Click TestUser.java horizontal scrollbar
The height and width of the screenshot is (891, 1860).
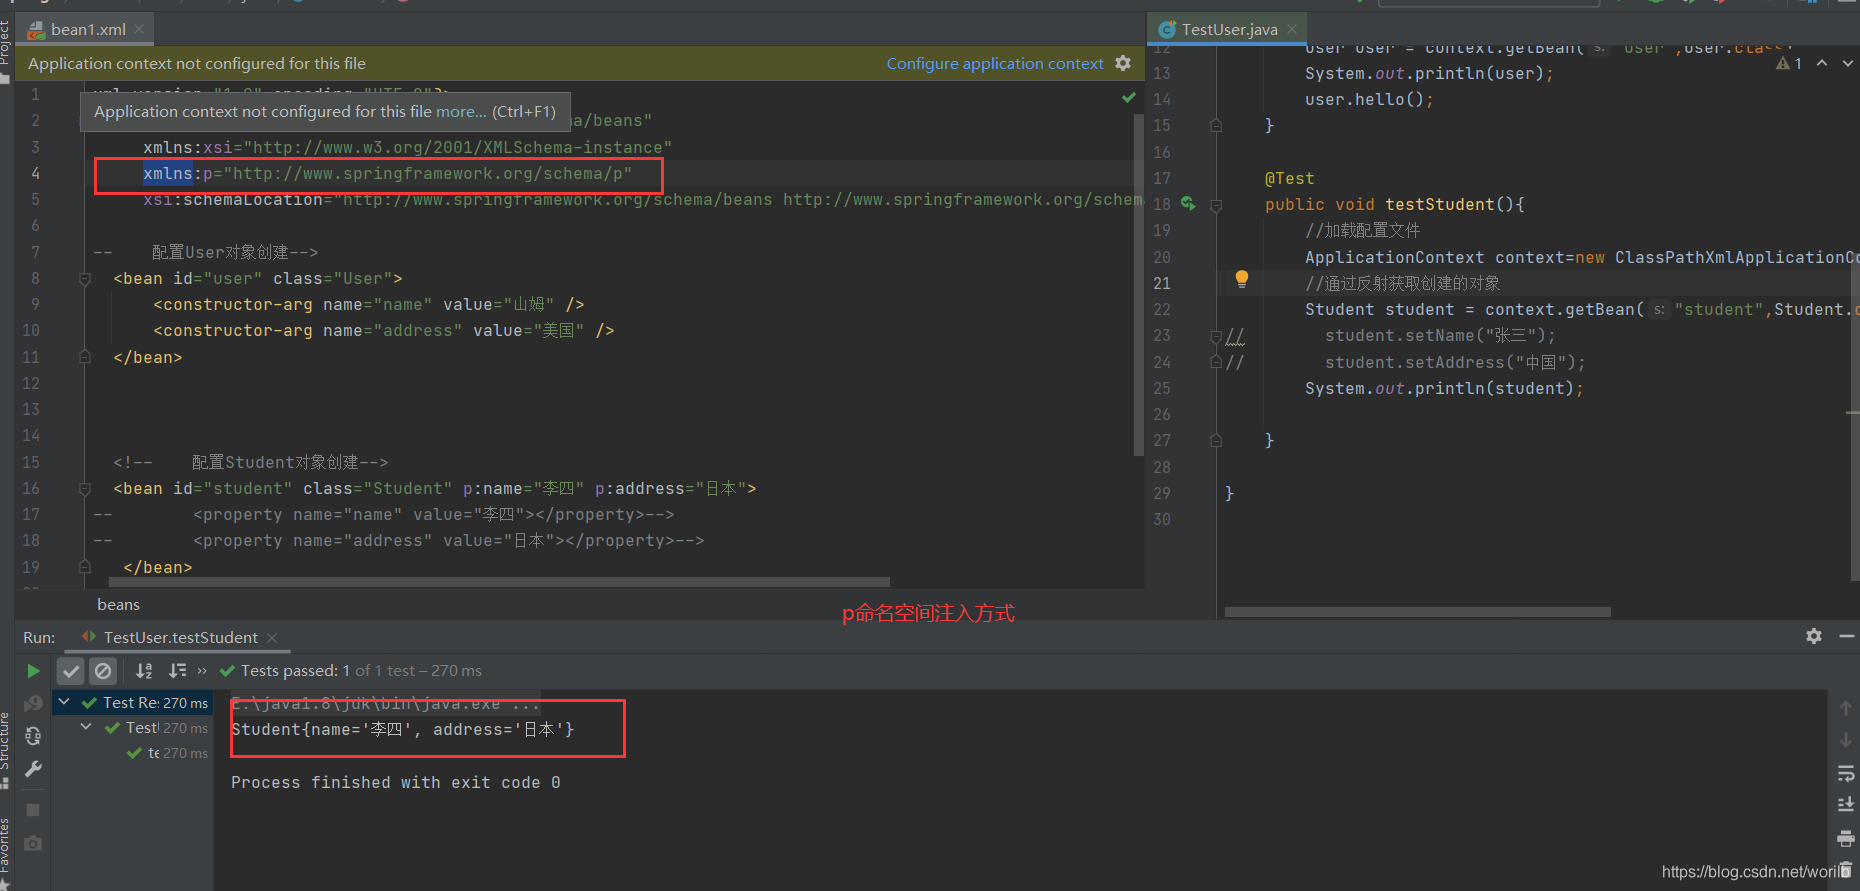pyautogui.click(x=1417, y=611)
